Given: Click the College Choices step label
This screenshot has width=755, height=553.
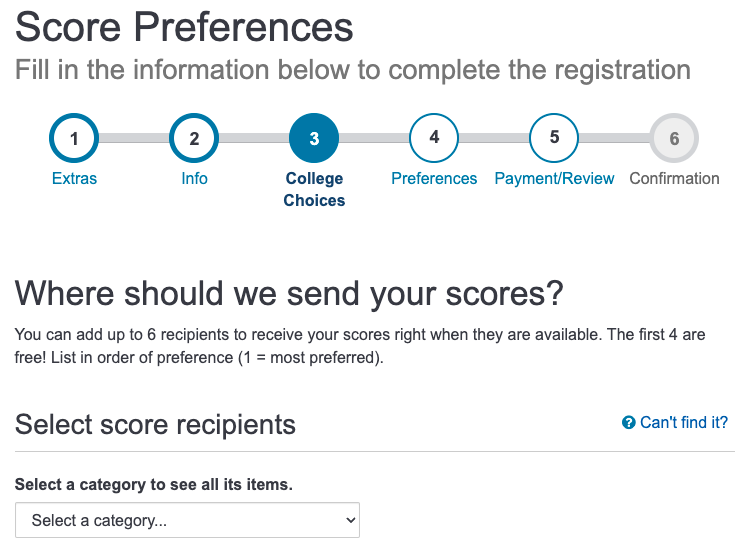Looking at the screenshot, I should [x=314, y=189].
